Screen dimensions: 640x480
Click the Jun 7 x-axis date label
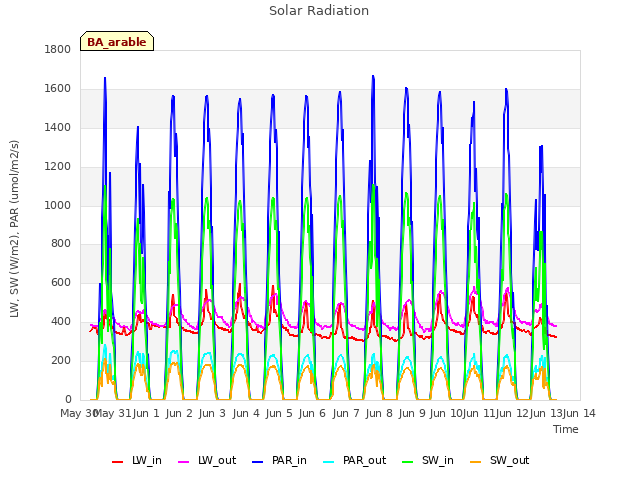coord(346,413)
